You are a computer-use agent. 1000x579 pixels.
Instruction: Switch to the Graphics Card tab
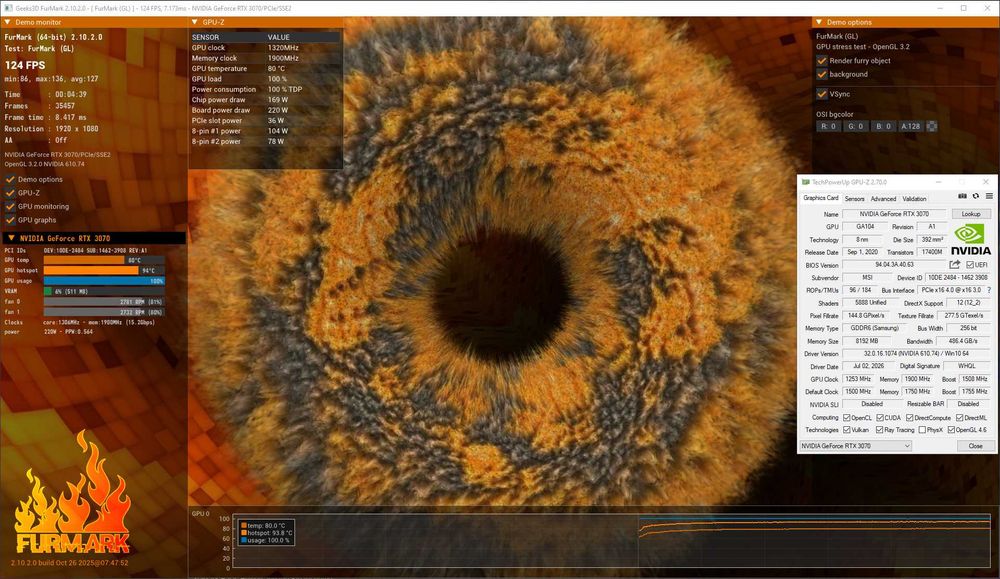(x=821, y=198)
